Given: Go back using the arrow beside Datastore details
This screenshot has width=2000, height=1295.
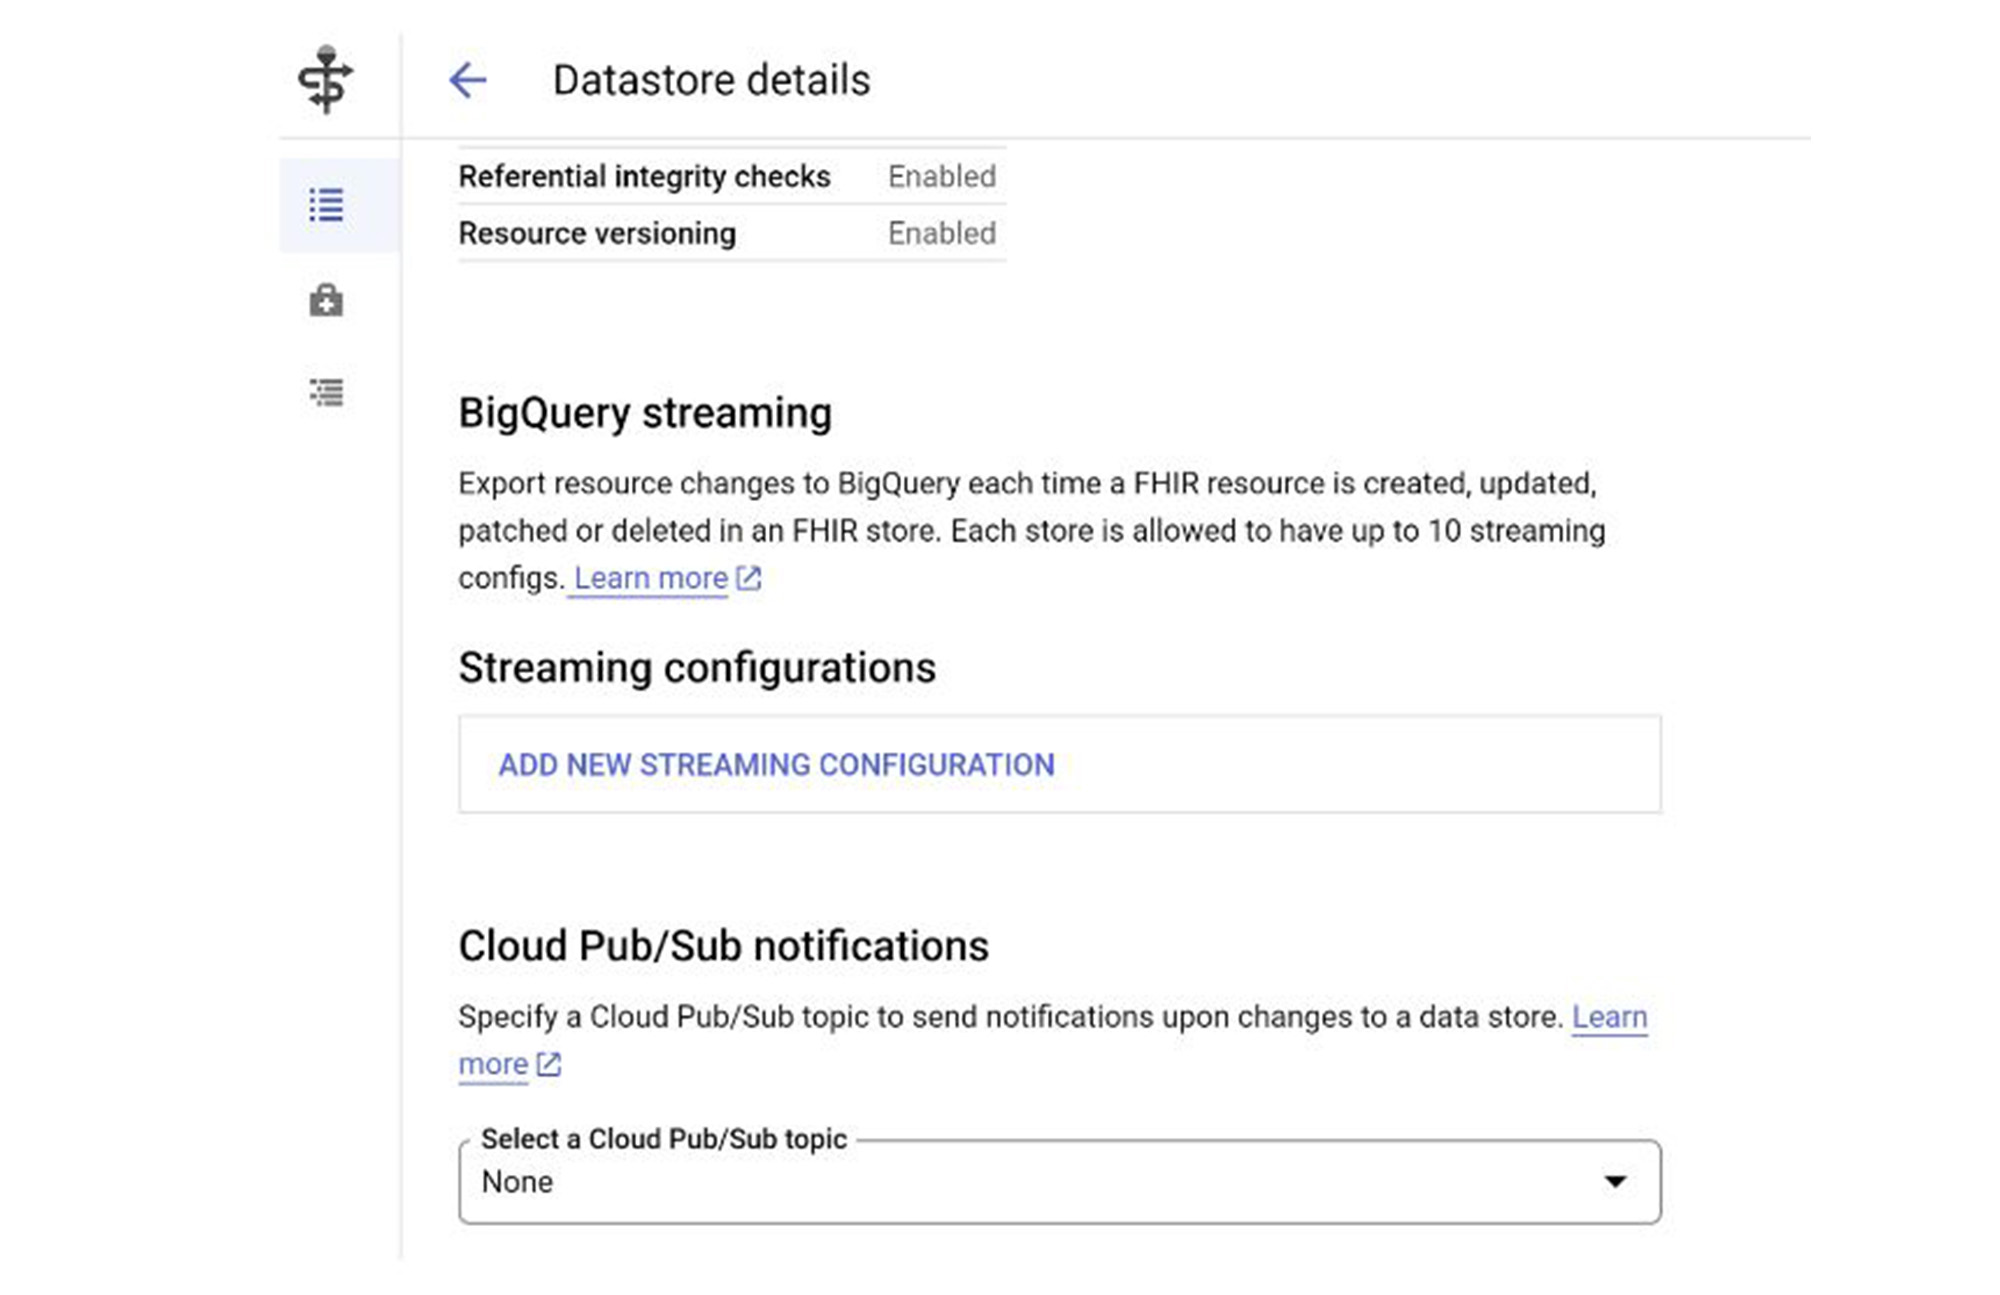Looking at the screenshot, I should [x=467, y=80].
